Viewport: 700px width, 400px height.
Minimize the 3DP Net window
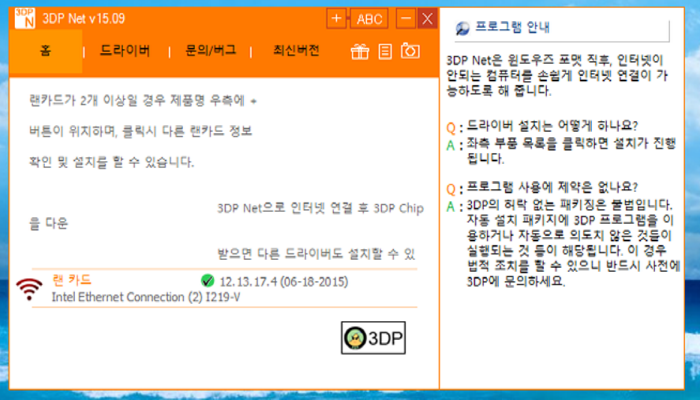coord(406,19)
